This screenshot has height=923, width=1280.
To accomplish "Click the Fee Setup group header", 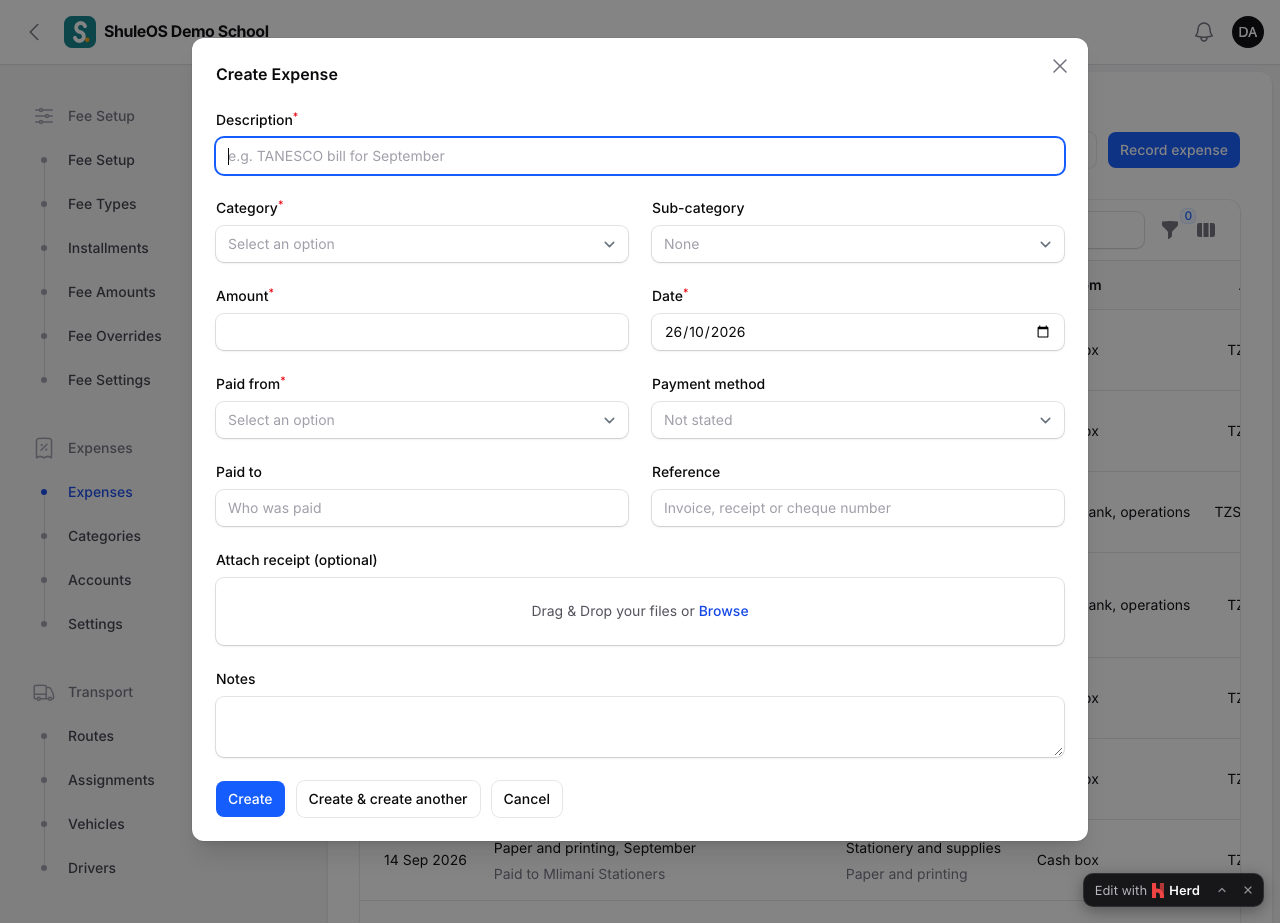I will (101, 116).
